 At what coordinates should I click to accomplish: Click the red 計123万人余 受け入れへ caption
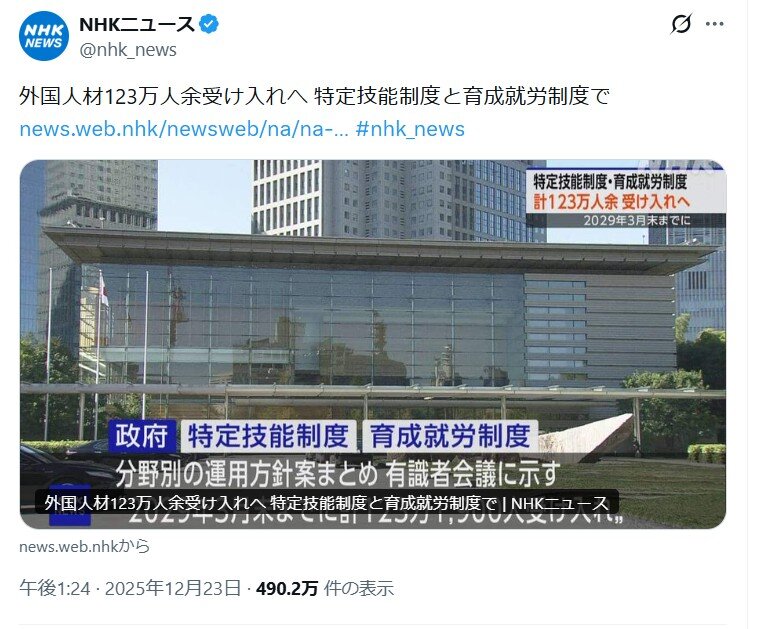pos(612,202)
